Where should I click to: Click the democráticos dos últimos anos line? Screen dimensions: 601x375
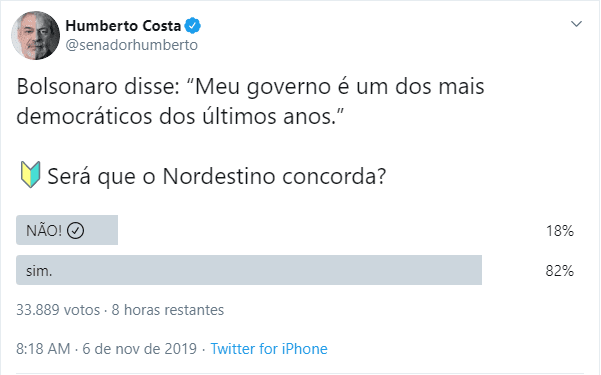[x=180, y=116]
